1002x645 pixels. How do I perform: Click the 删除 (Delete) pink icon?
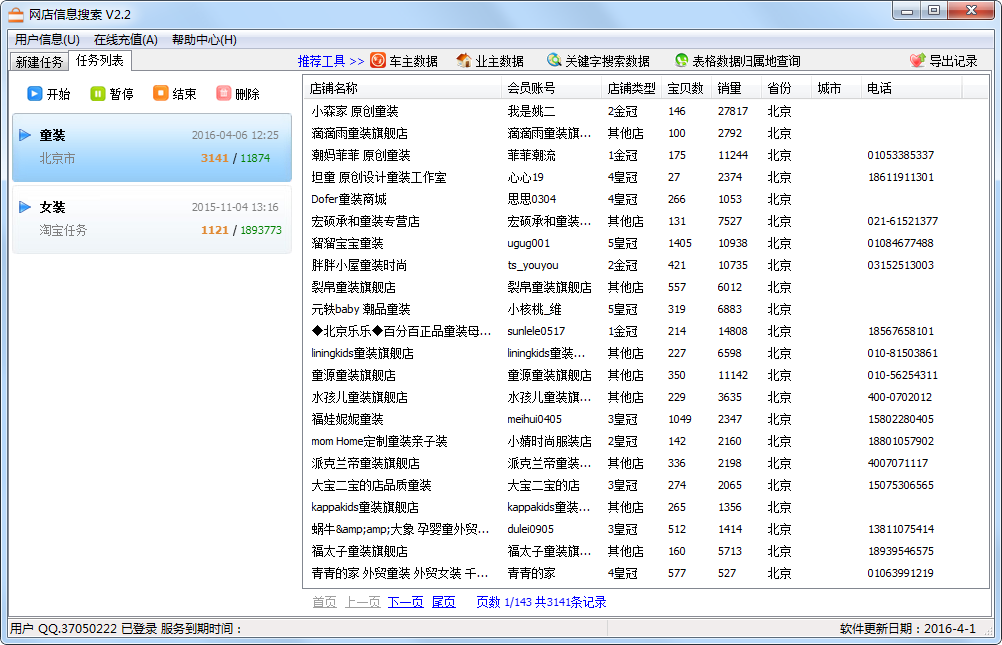[223, 94]
